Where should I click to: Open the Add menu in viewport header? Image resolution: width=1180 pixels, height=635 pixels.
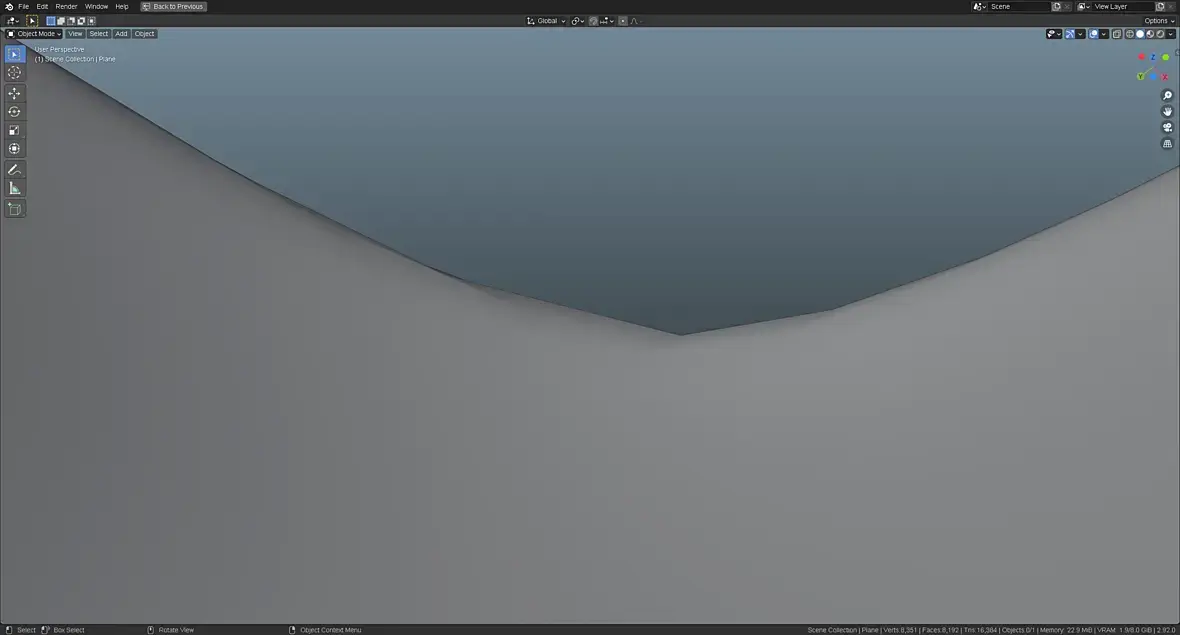pyautogui.click(x=121, y=34)
